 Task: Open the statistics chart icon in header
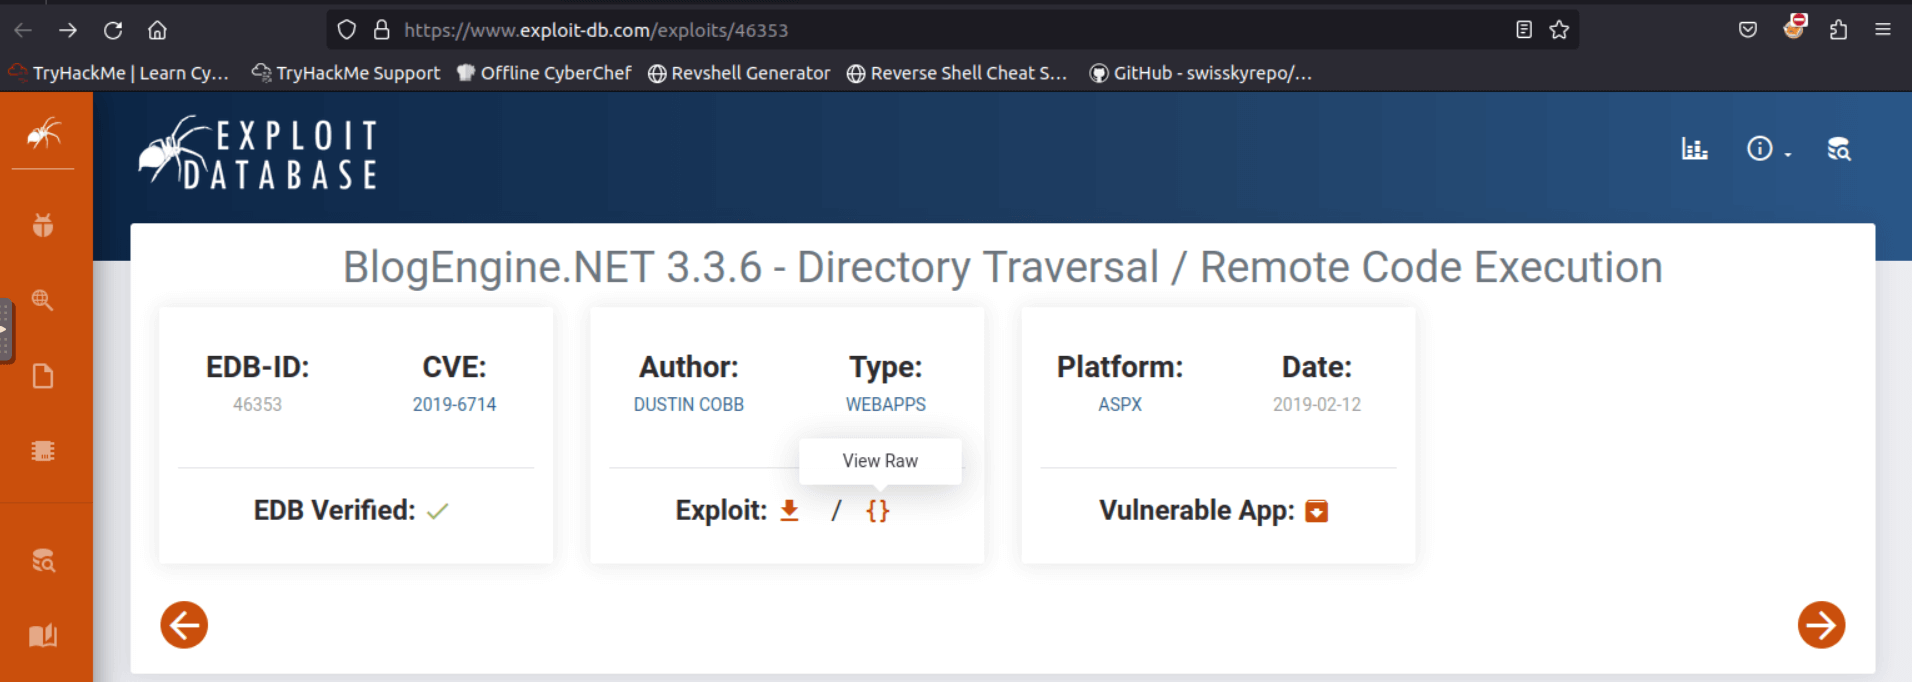point(1694,149)
